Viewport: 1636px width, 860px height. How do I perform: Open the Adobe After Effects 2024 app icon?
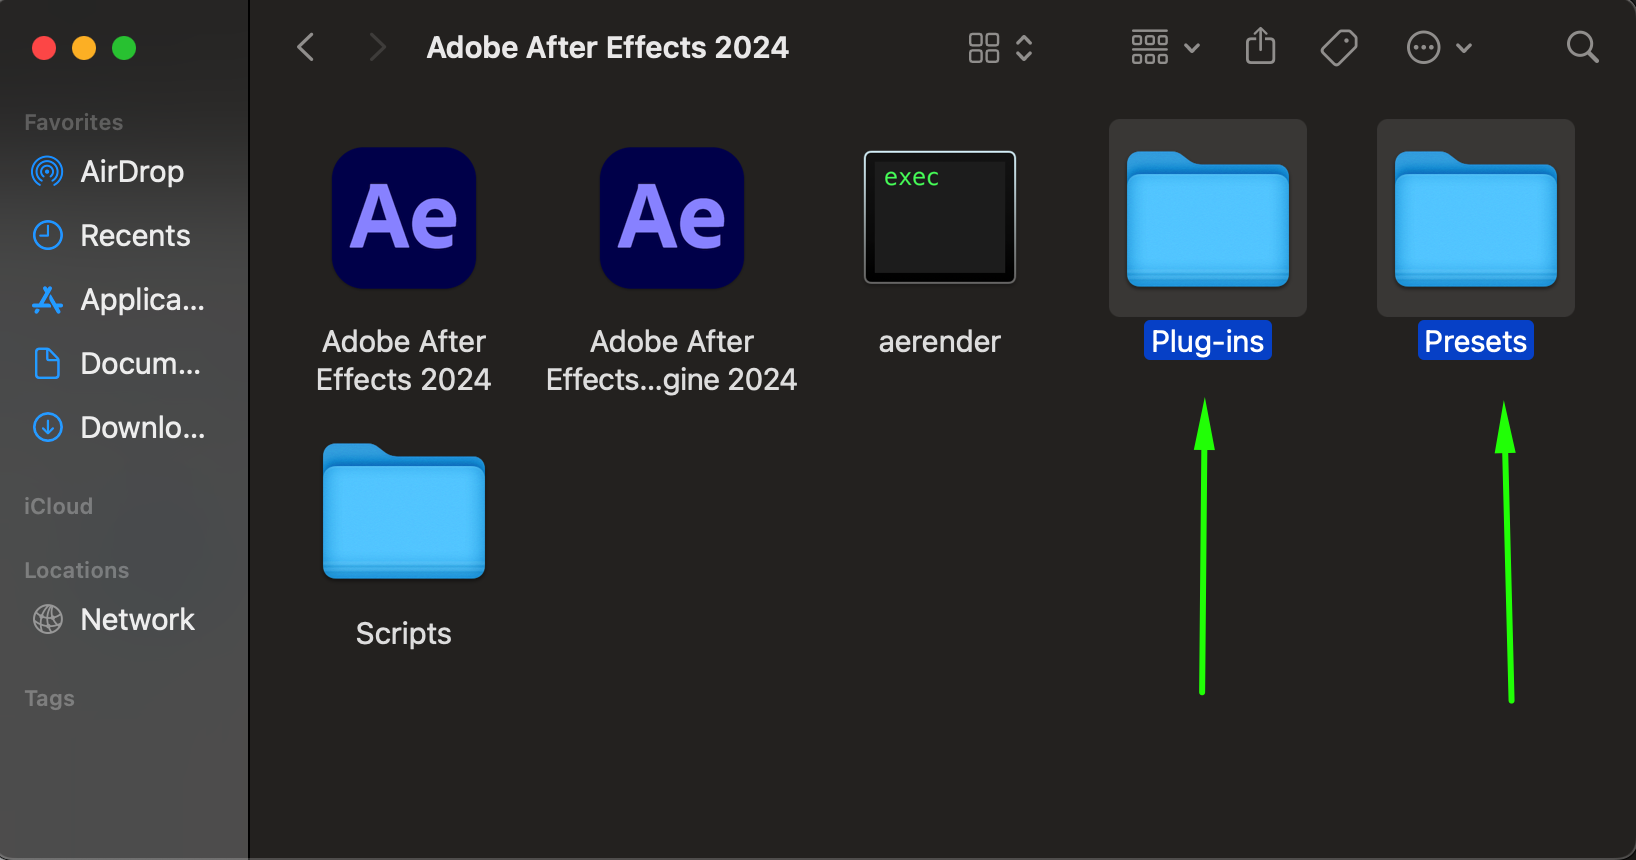pyautogui.click(x=404, y=218)
